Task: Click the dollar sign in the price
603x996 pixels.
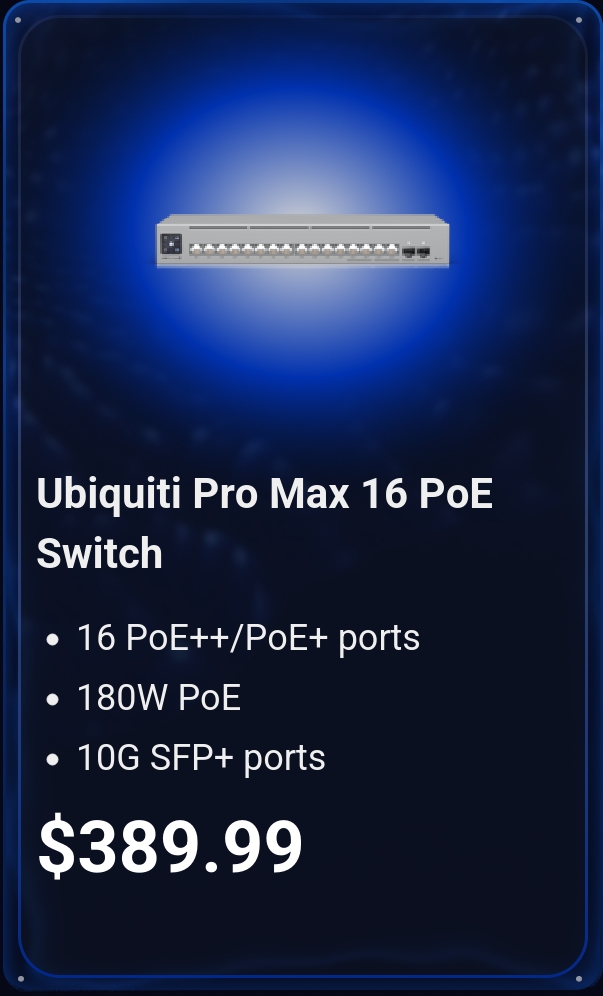Action: (x=57, y=846)
